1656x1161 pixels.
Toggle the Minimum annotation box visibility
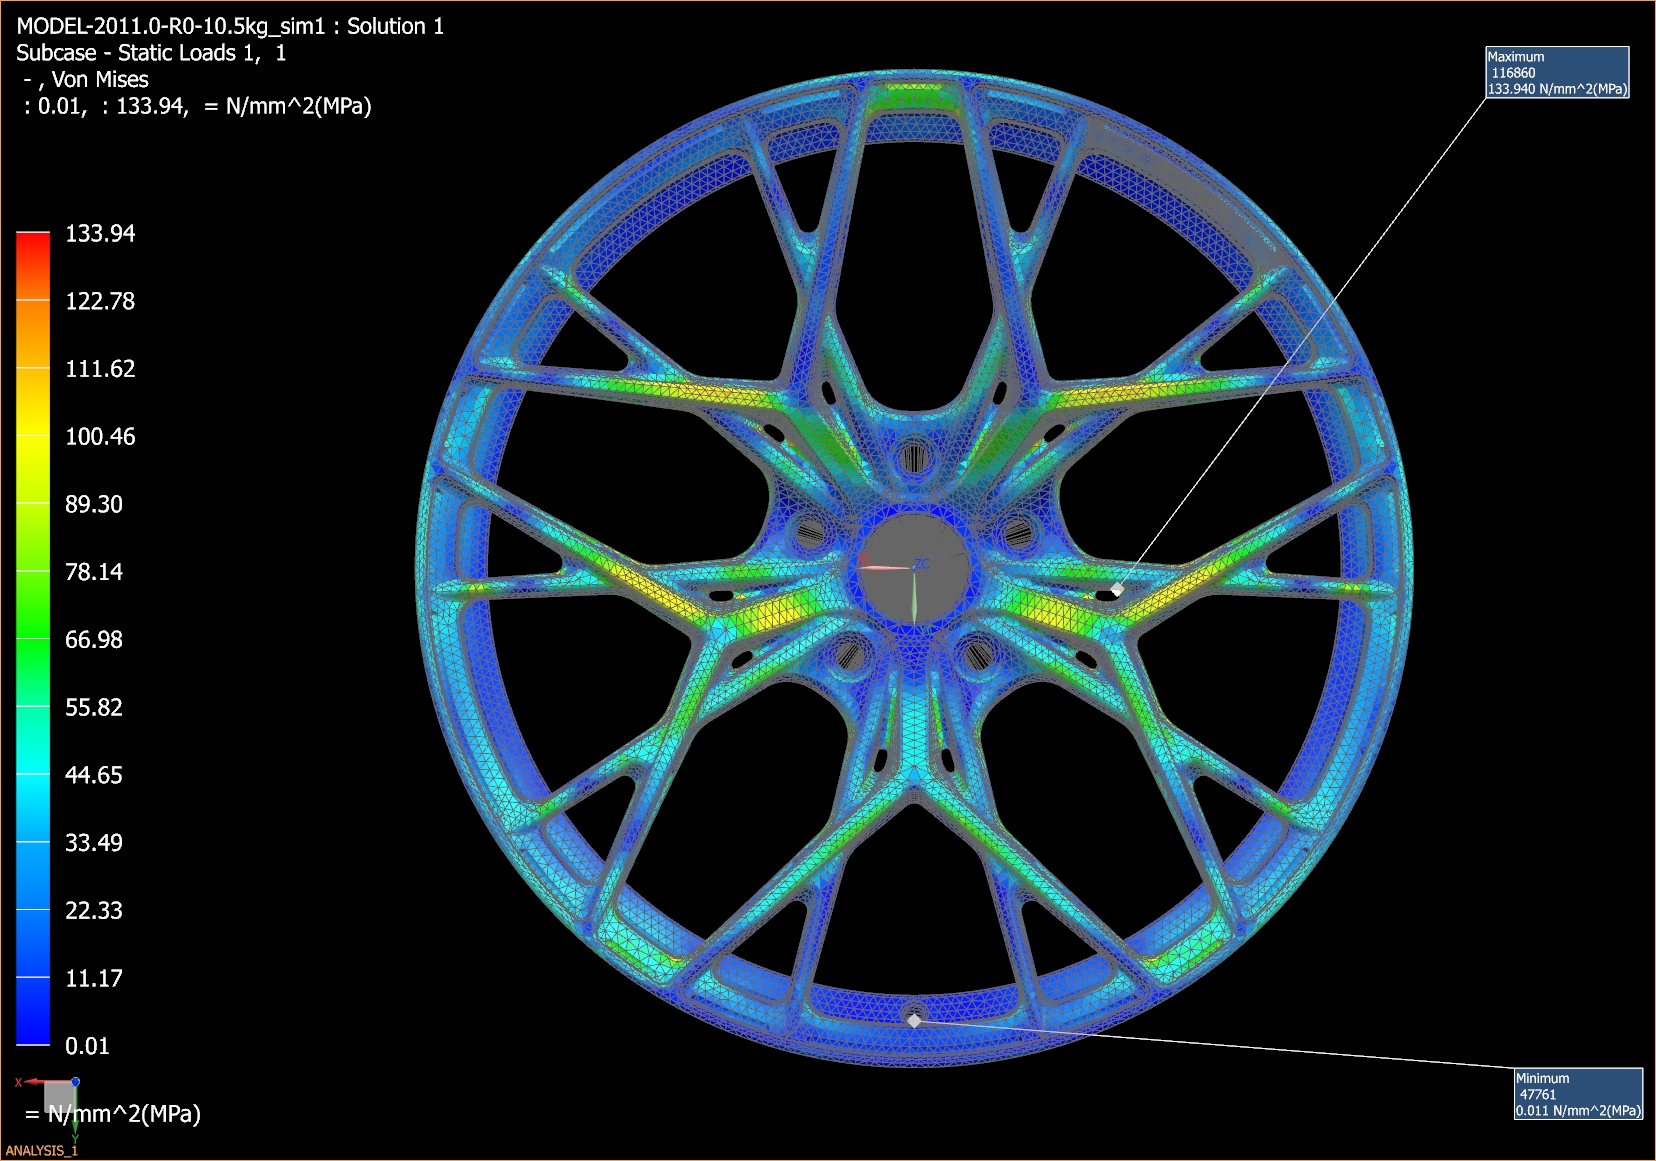click(x=1577, y=1092)
